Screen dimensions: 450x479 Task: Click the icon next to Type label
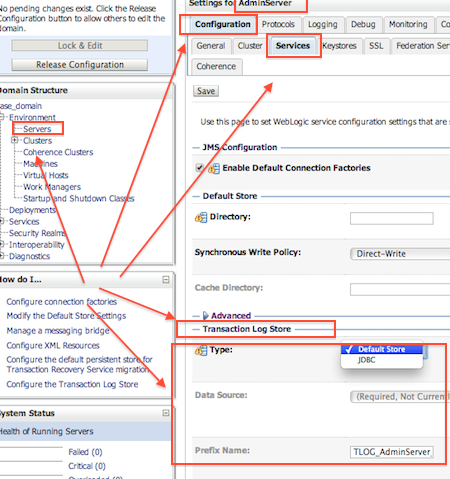[x=201, y=350]
